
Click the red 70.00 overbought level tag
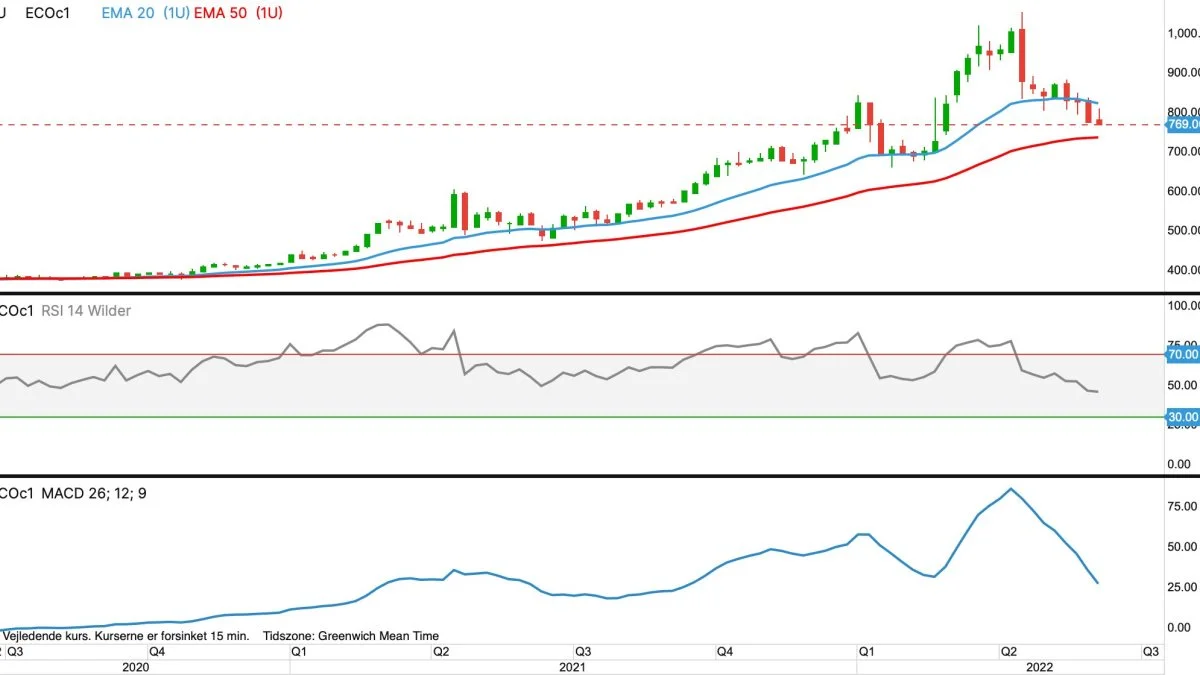click(1183, 354)
